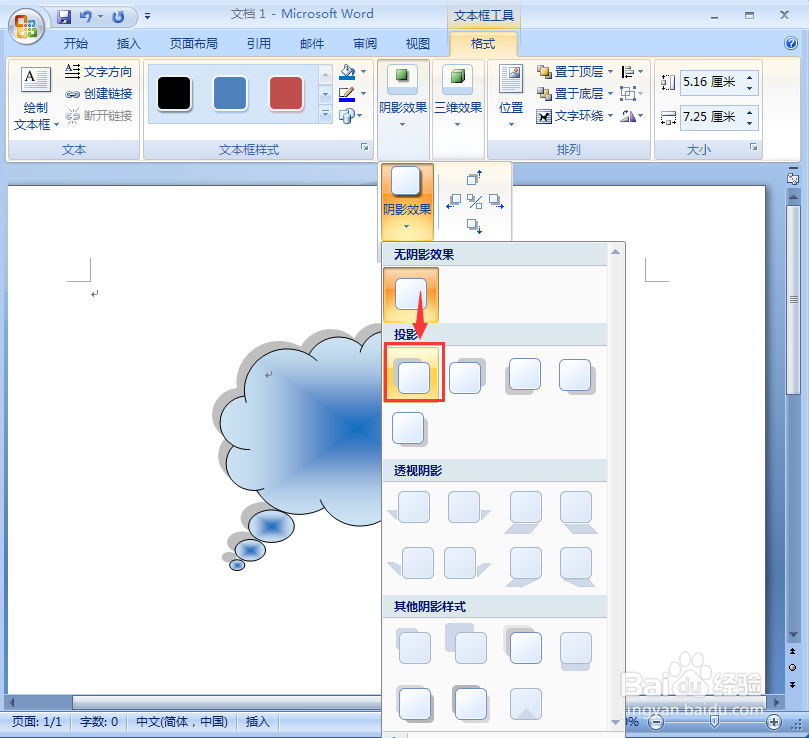Click 断开链接 break link
809x738 pixels.
pos(99,116)
